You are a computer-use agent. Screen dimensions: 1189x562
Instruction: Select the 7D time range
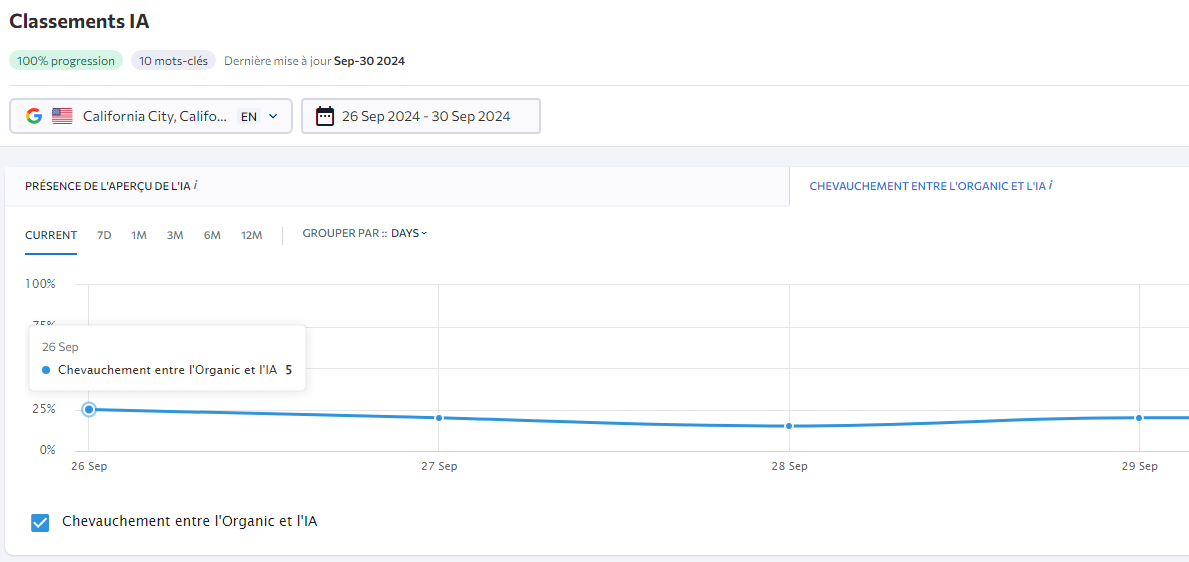tap(104, 235)
